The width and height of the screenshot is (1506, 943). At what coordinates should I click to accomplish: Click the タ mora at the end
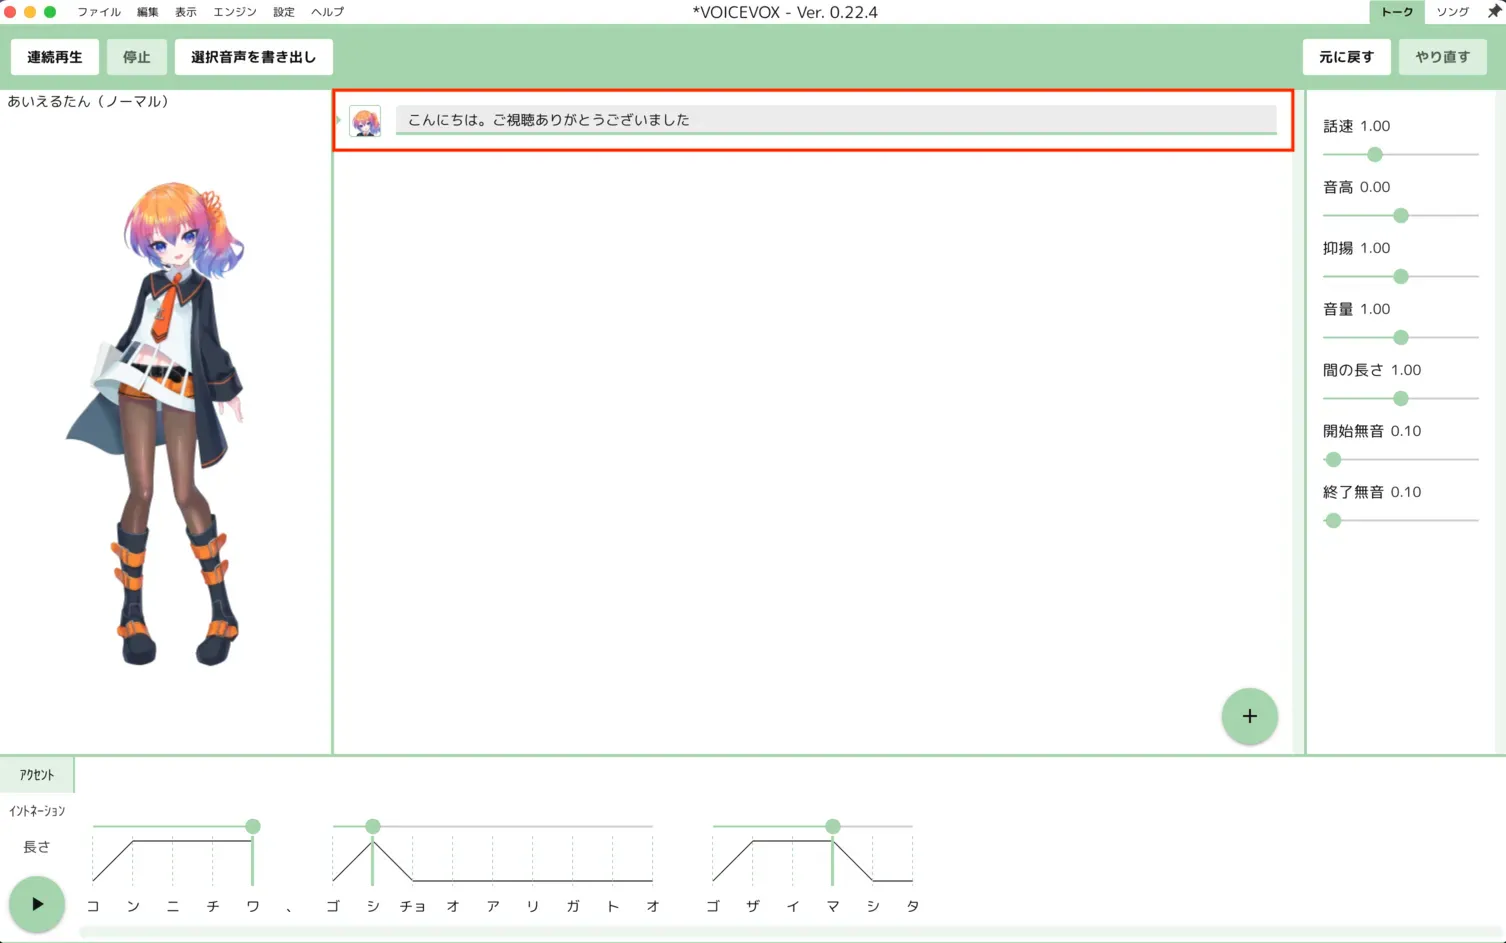913,906
